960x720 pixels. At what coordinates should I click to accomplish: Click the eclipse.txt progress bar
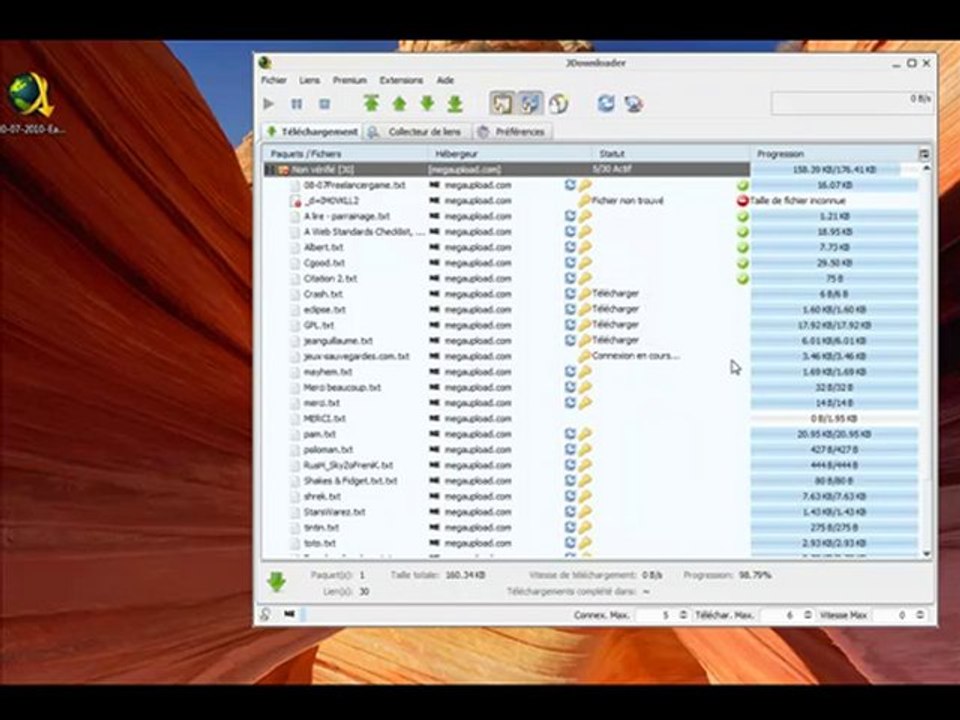click(834, 310)
